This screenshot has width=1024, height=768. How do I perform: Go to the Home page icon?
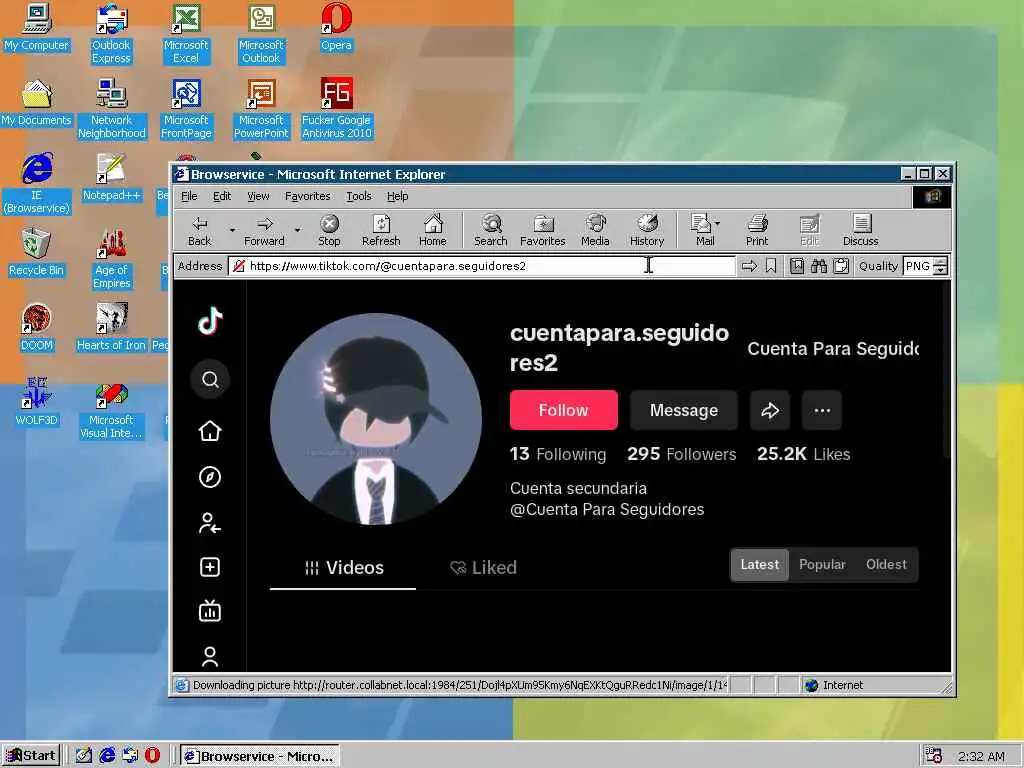click(x=432, y=231)
